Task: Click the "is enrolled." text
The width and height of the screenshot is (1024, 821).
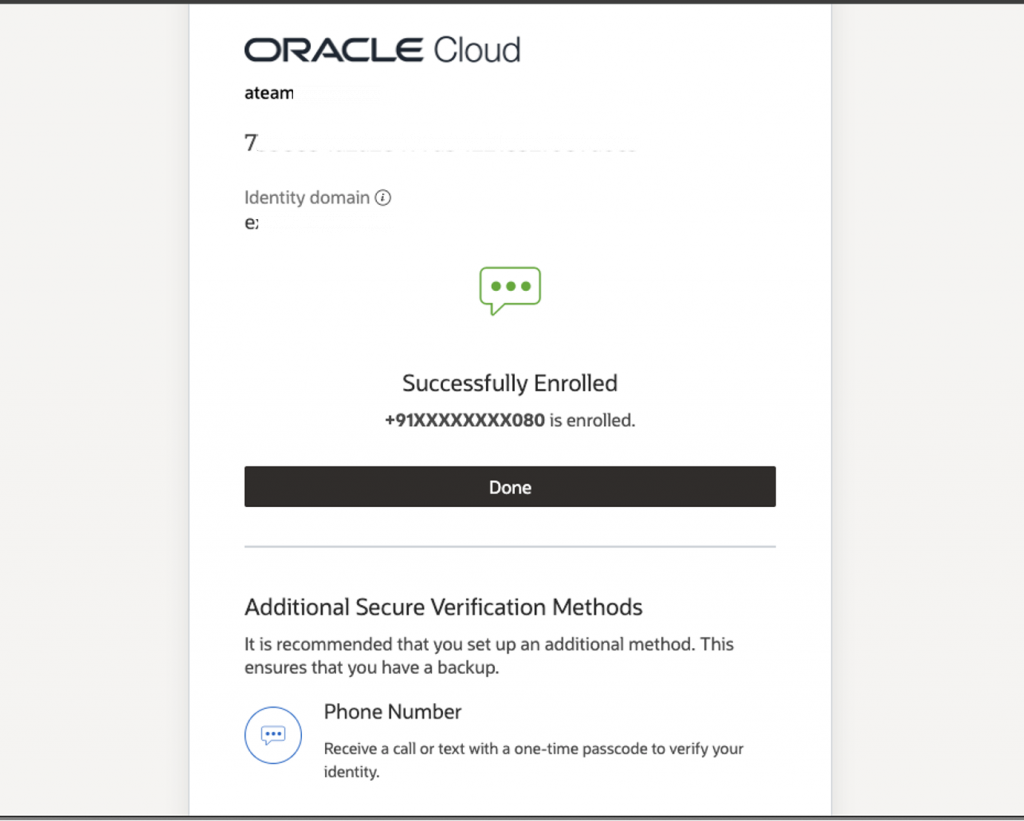Action: [592, 421]
